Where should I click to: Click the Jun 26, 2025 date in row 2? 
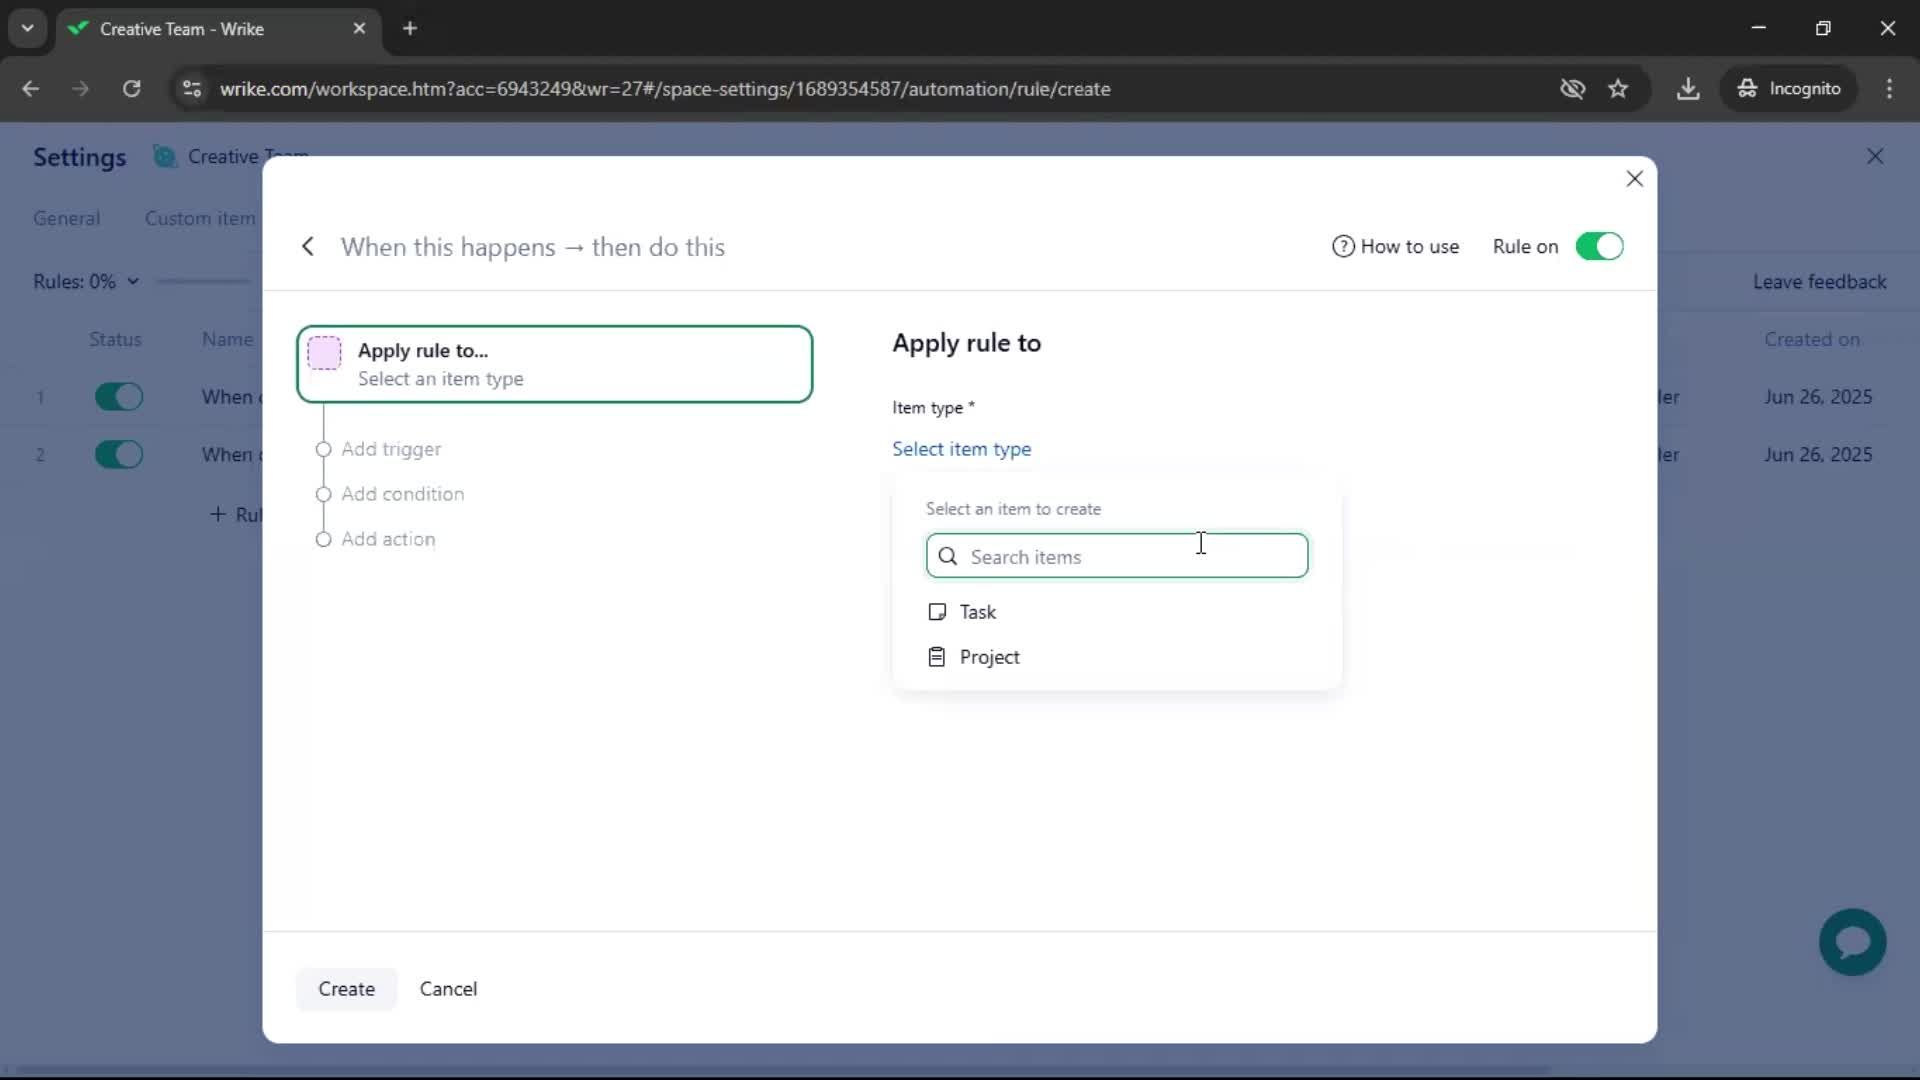pyautogui.click(x=1818, y=455)
